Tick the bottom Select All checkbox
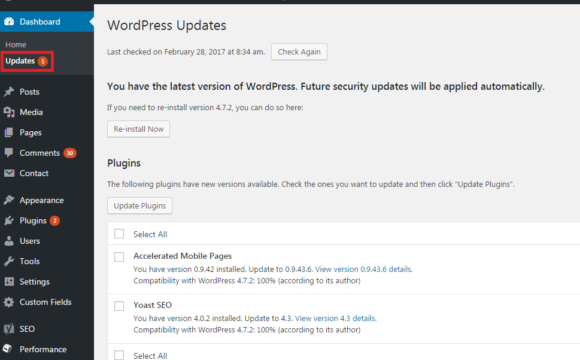 pos(119,355)
